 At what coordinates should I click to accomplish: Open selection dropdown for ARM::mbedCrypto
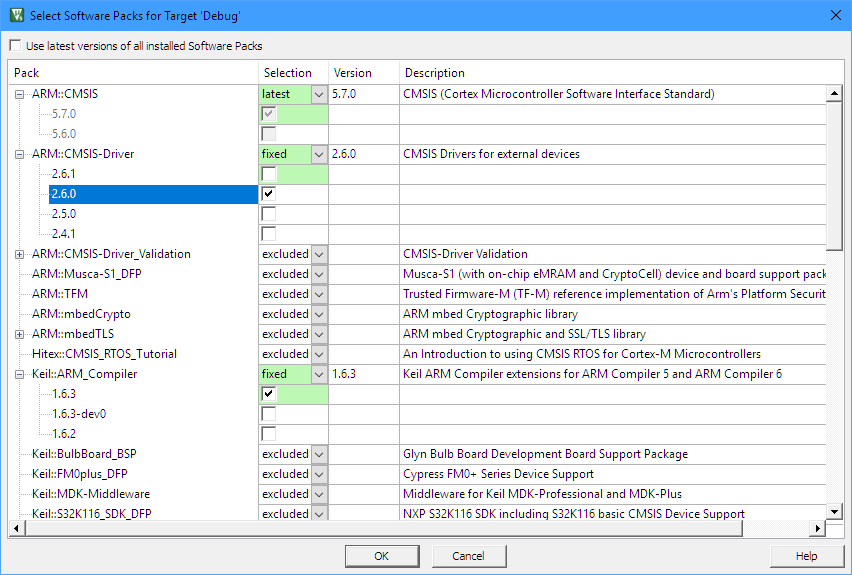pyautogui.click(x=320, y=314)
